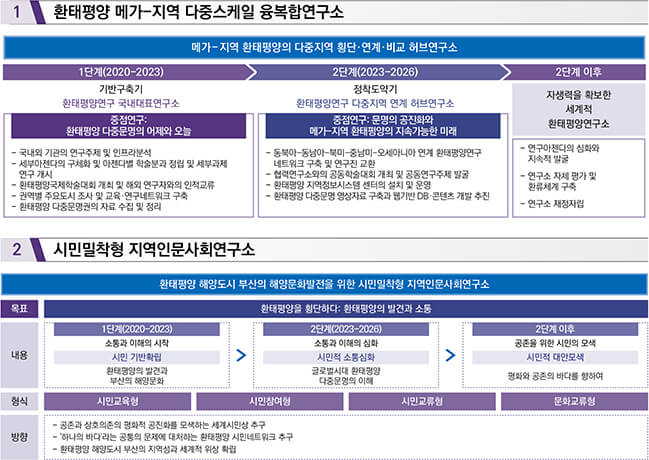Click the section number 1 badge

(17, 12)
